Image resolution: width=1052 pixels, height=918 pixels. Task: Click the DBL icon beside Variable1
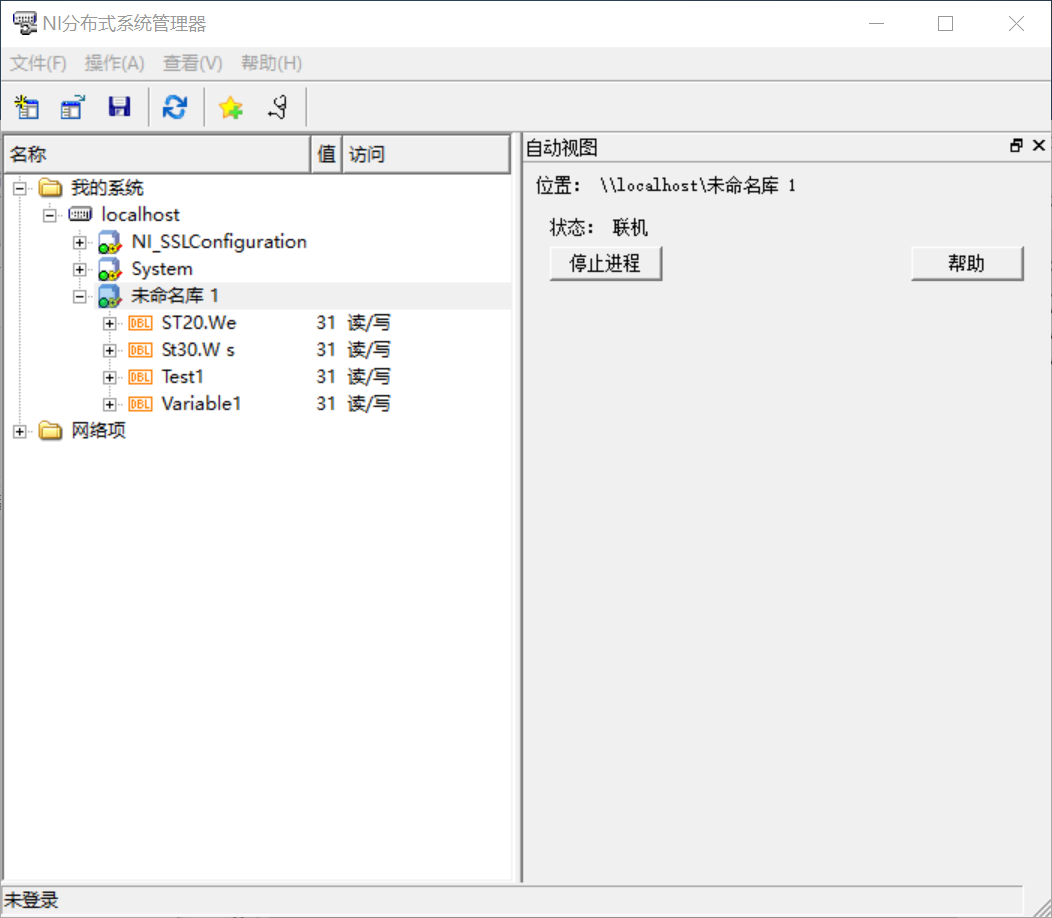pos(140,404)
